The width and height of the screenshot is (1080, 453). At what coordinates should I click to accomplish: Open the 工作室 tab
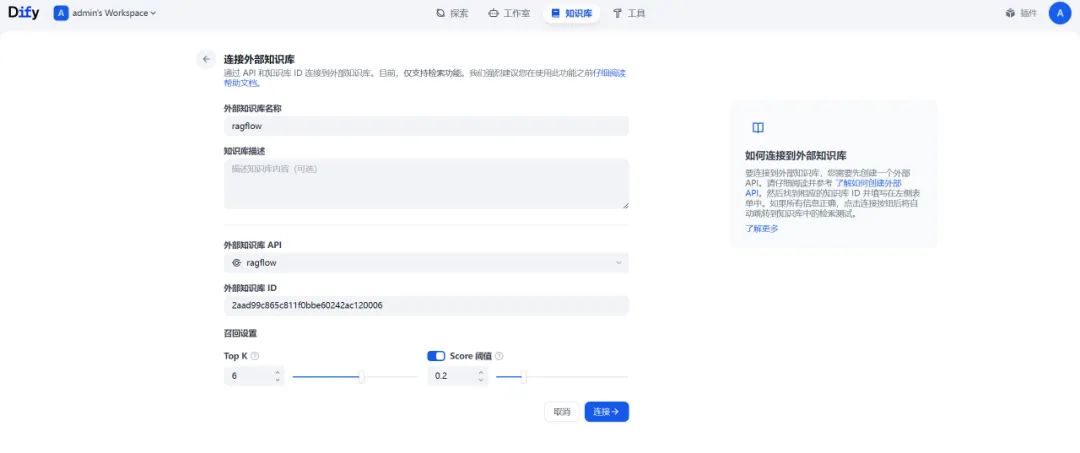[x=509, y=13]
